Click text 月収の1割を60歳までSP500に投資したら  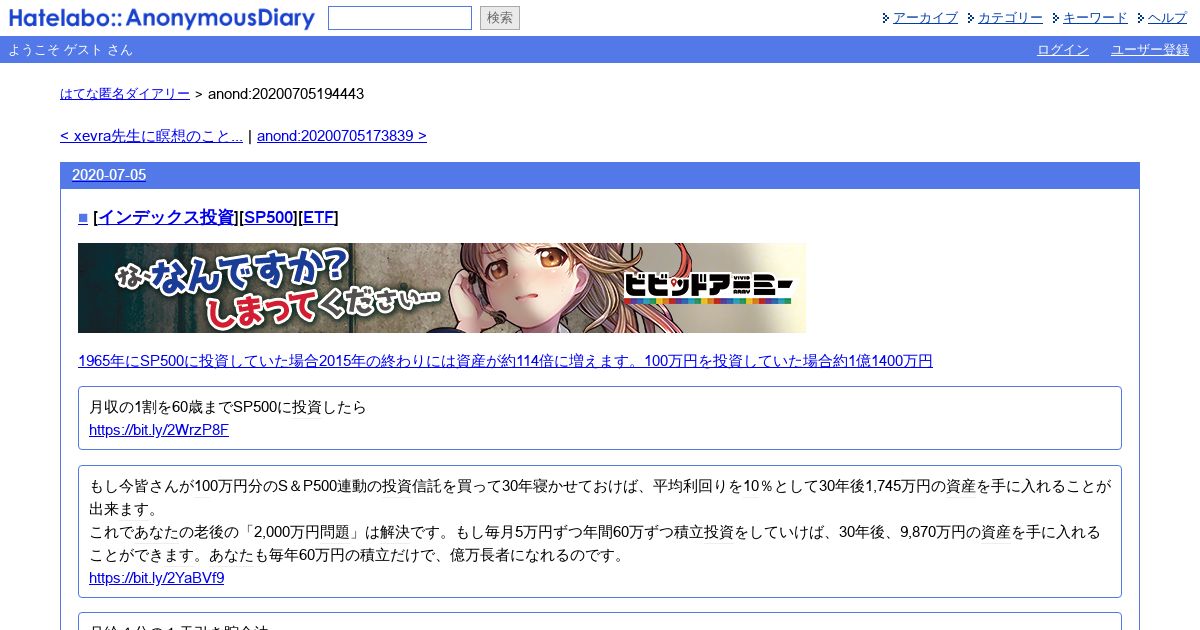point(228,408)
